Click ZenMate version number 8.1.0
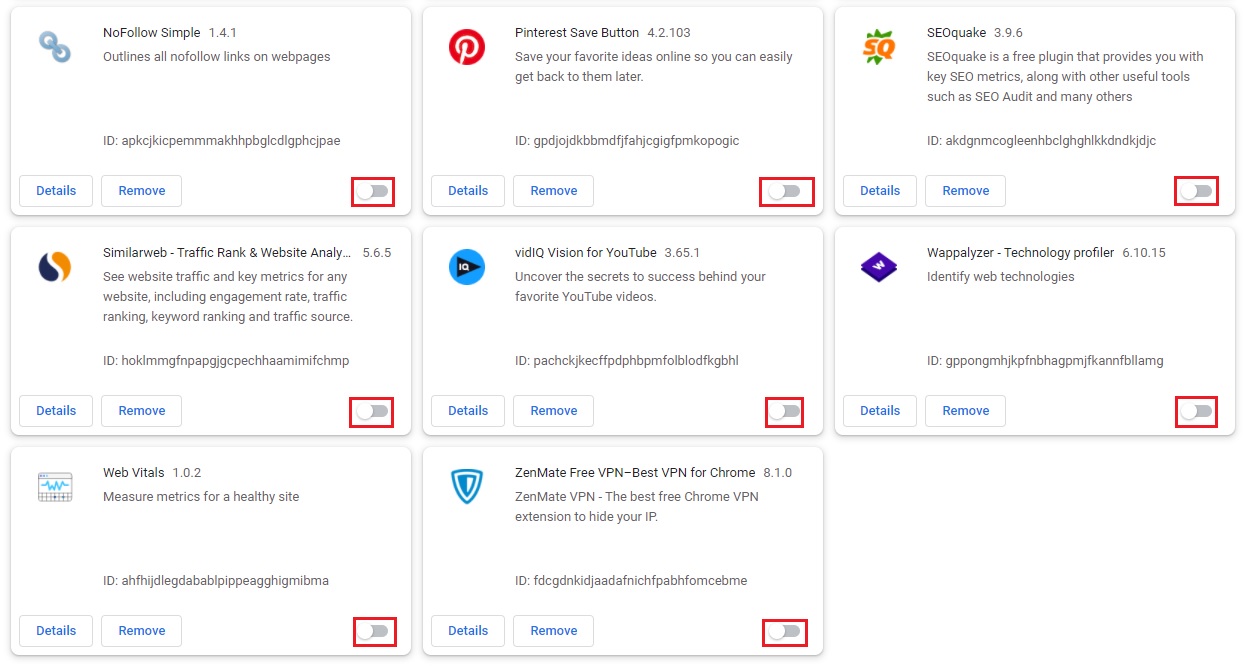This screenshot has width=1245, height=668. (778, 473)
